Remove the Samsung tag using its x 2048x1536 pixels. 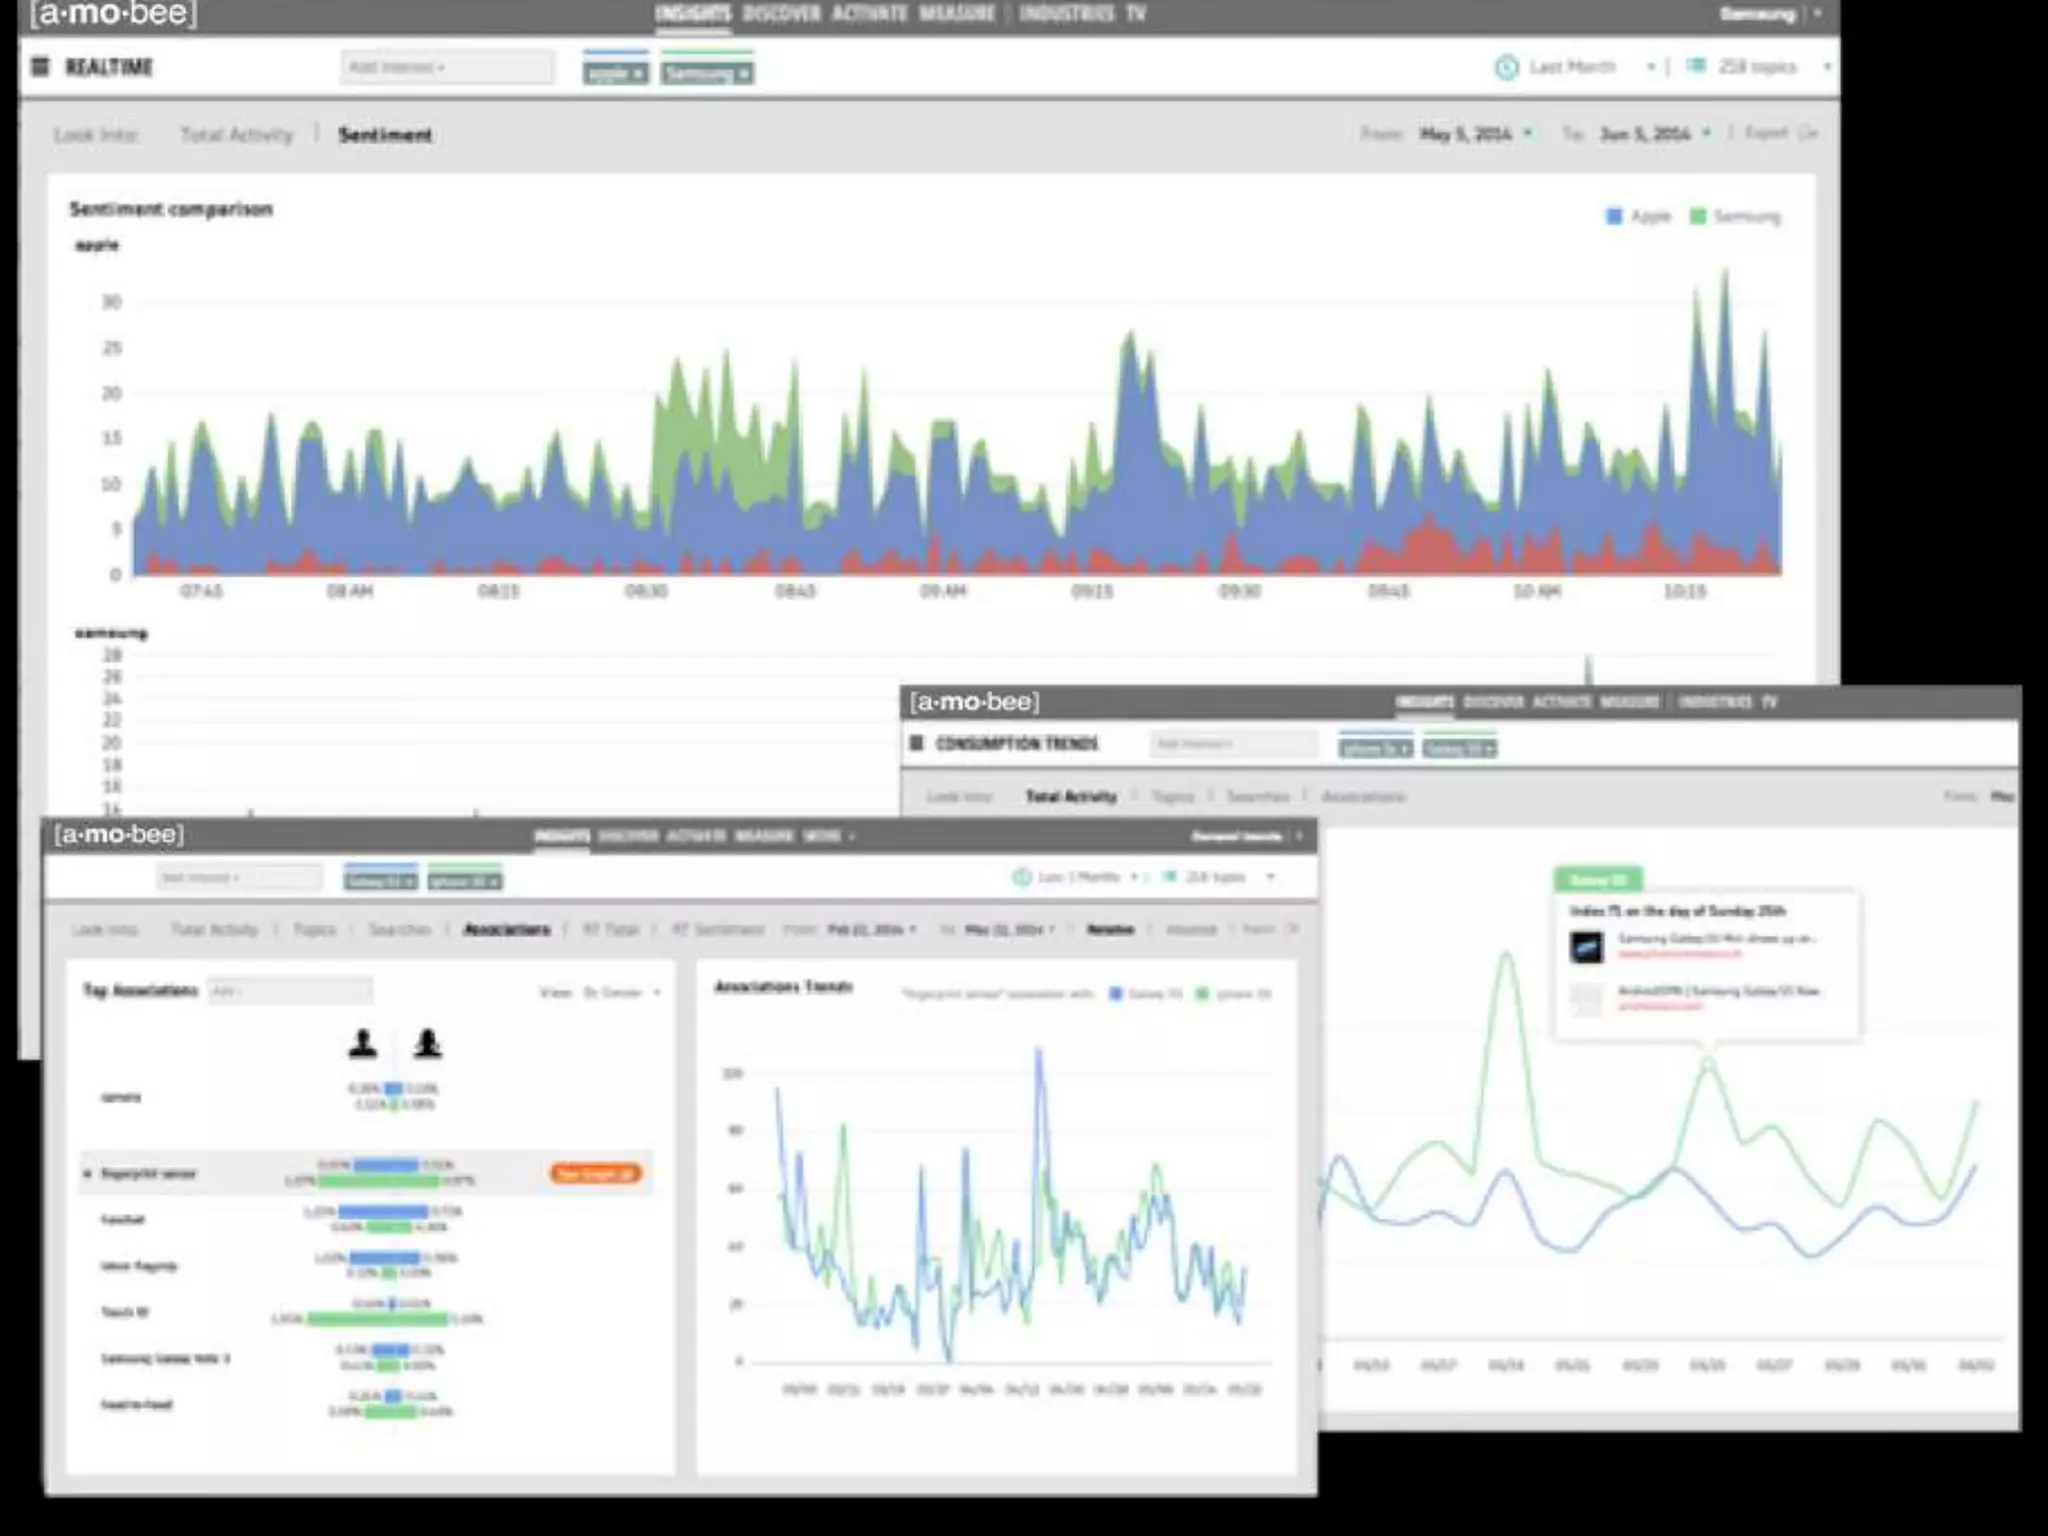point(743,74)
